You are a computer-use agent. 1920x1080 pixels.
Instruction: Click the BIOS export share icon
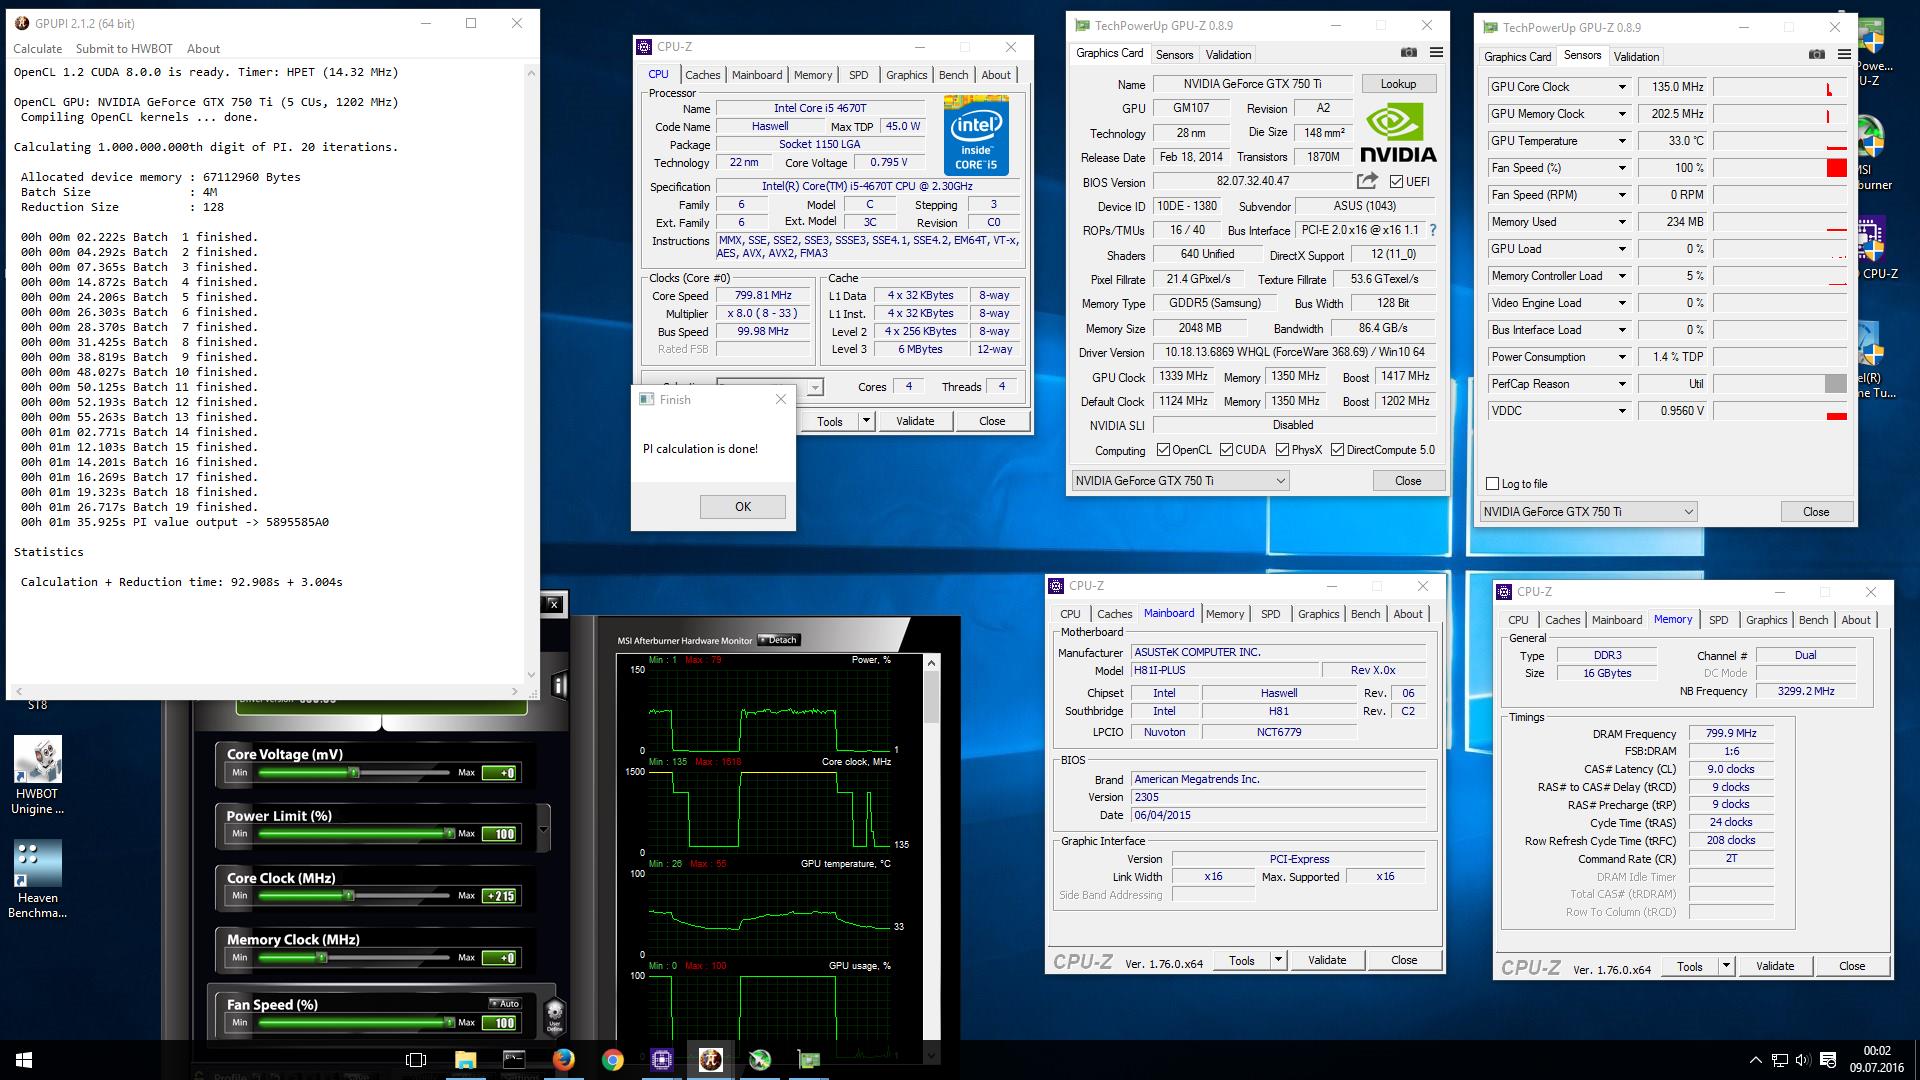pyautogui.click(x=1366, y=181)
